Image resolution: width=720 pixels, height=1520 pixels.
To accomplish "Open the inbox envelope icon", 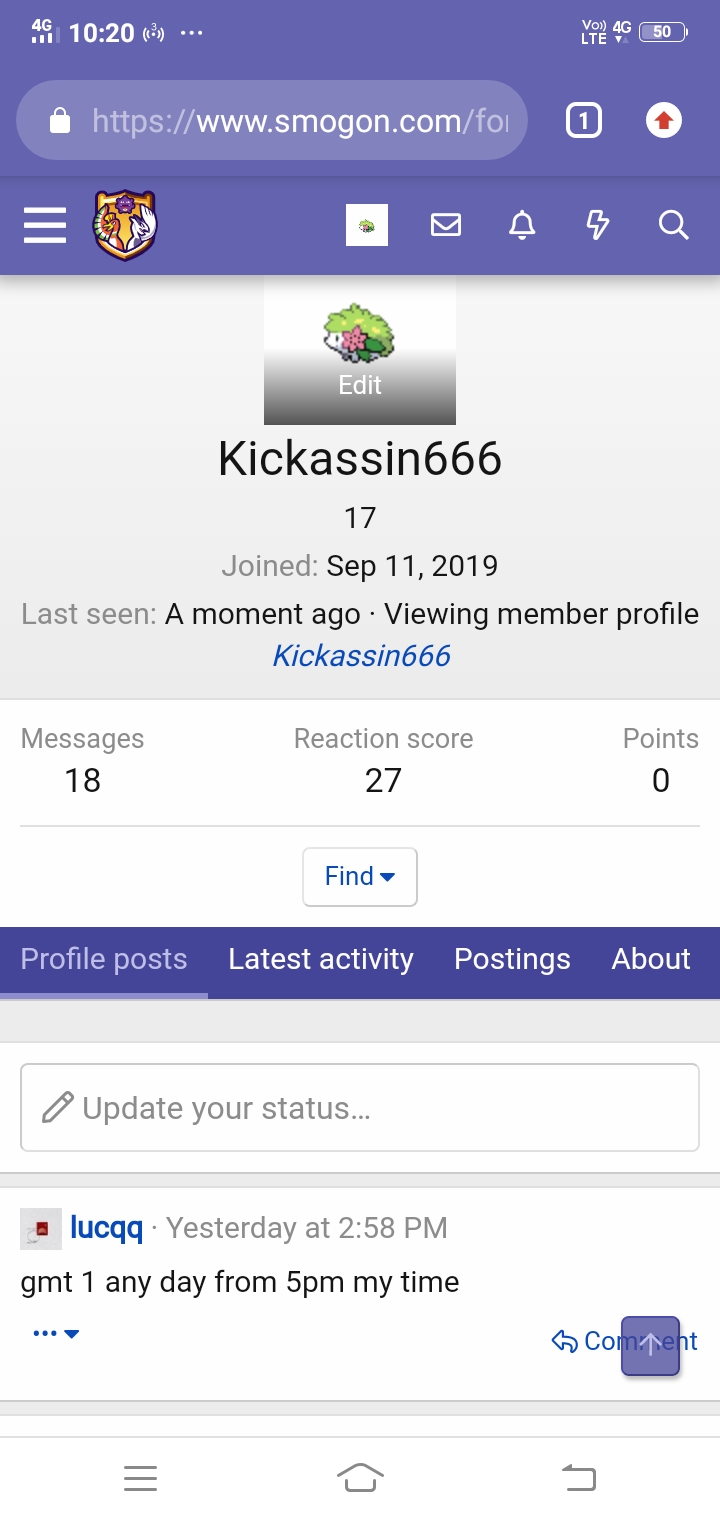I will click(x=446, y=226).
